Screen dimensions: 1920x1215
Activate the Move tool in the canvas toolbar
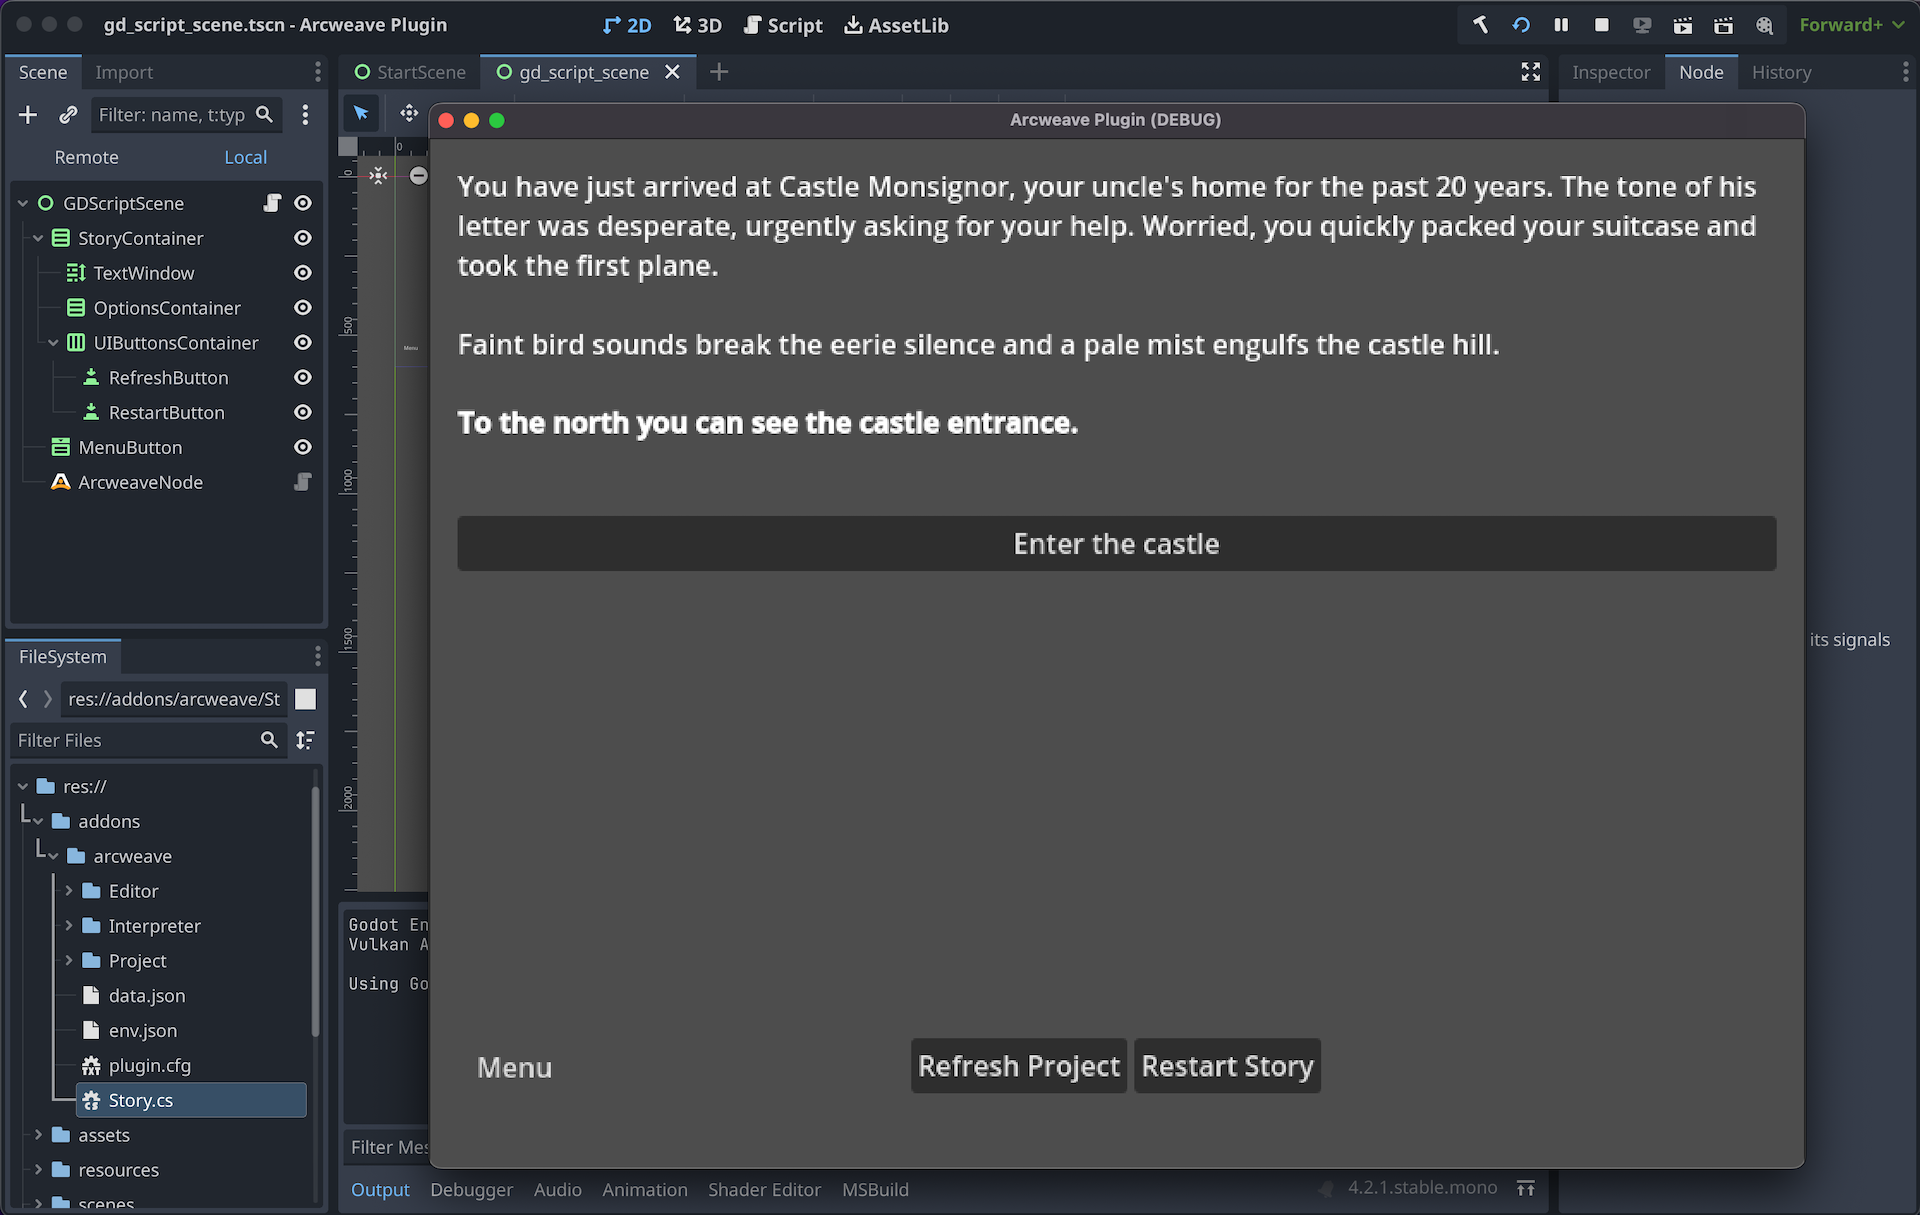[408, 113]
